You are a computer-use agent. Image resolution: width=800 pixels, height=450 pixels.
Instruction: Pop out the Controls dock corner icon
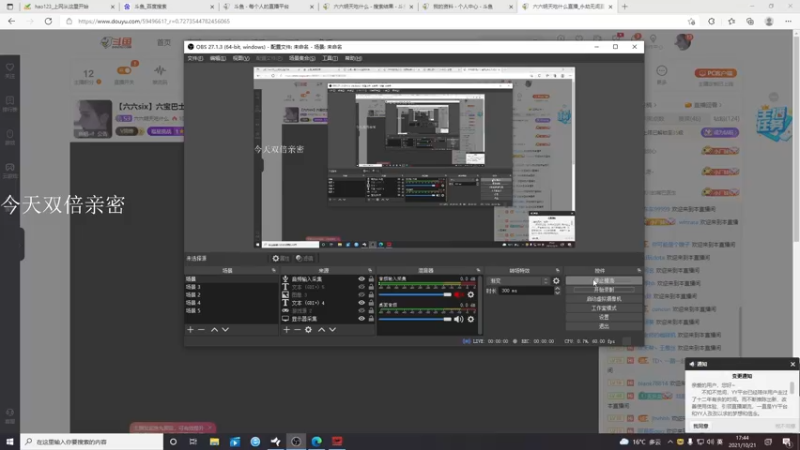pos(639,270)
